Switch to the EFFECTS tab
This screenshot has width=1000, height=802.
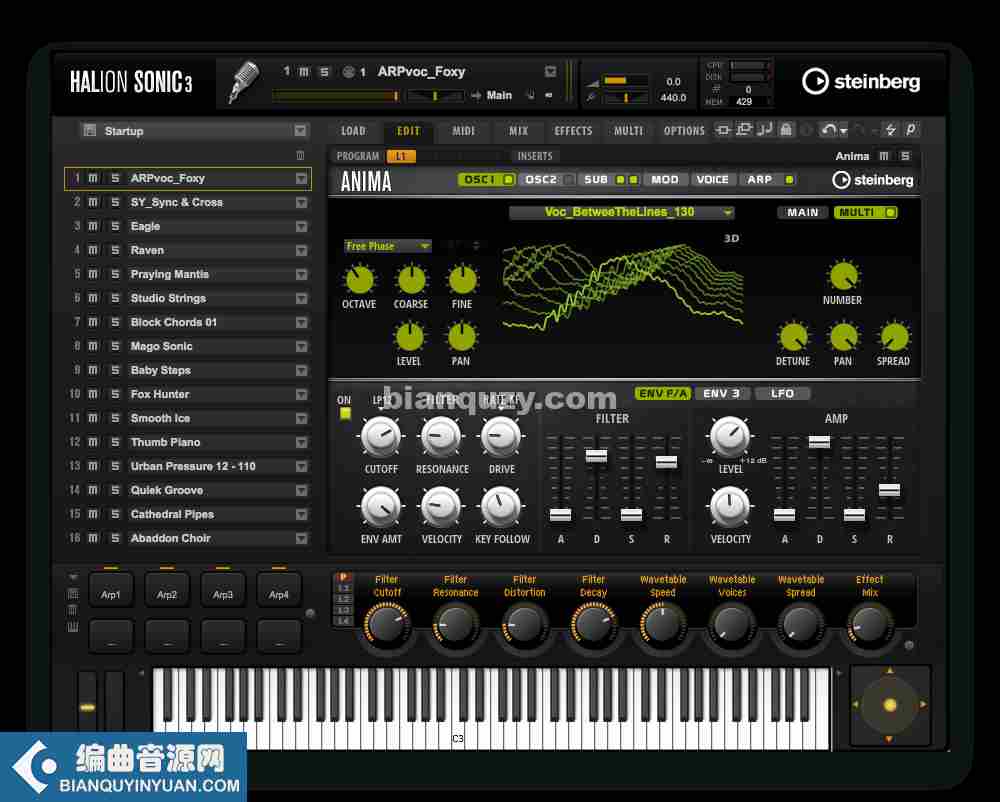pos(573,131)
